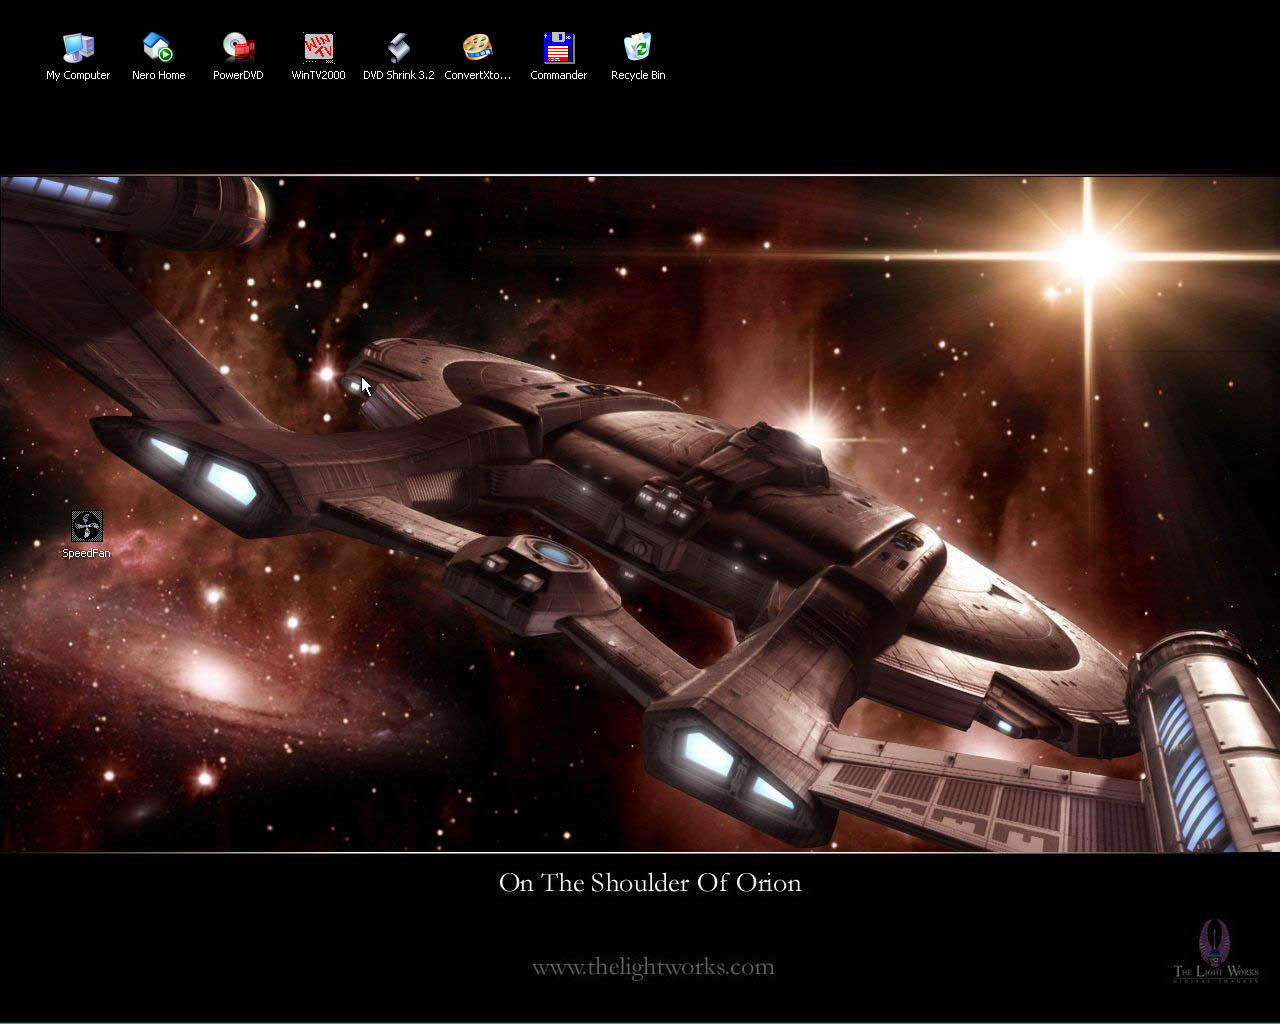Click the 'SpeedFan' text label
The height and width of the screenshot is (1024, 1280).
click(86, 553)
